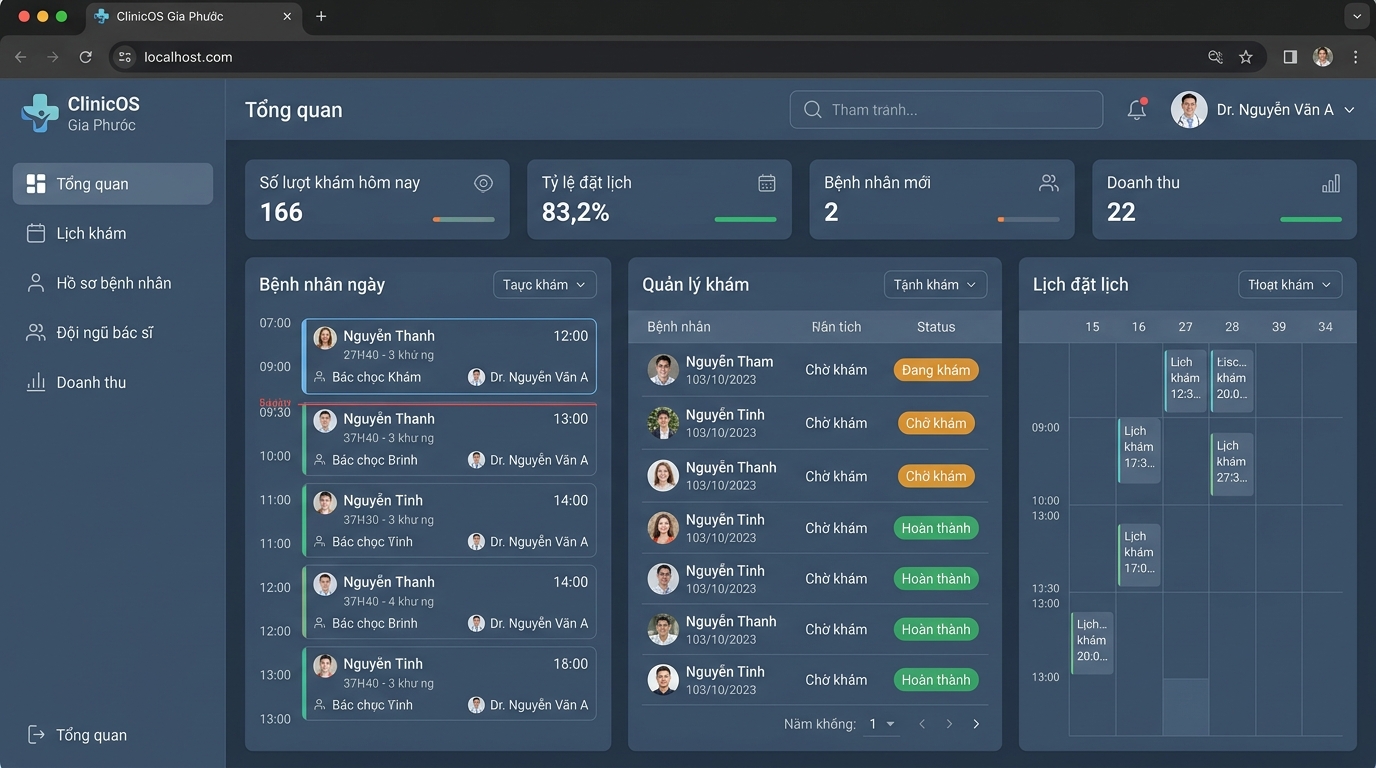Click the Status column header
Image resolution: width=1376 pixels, height=768 pixels.
pos(936,327)
